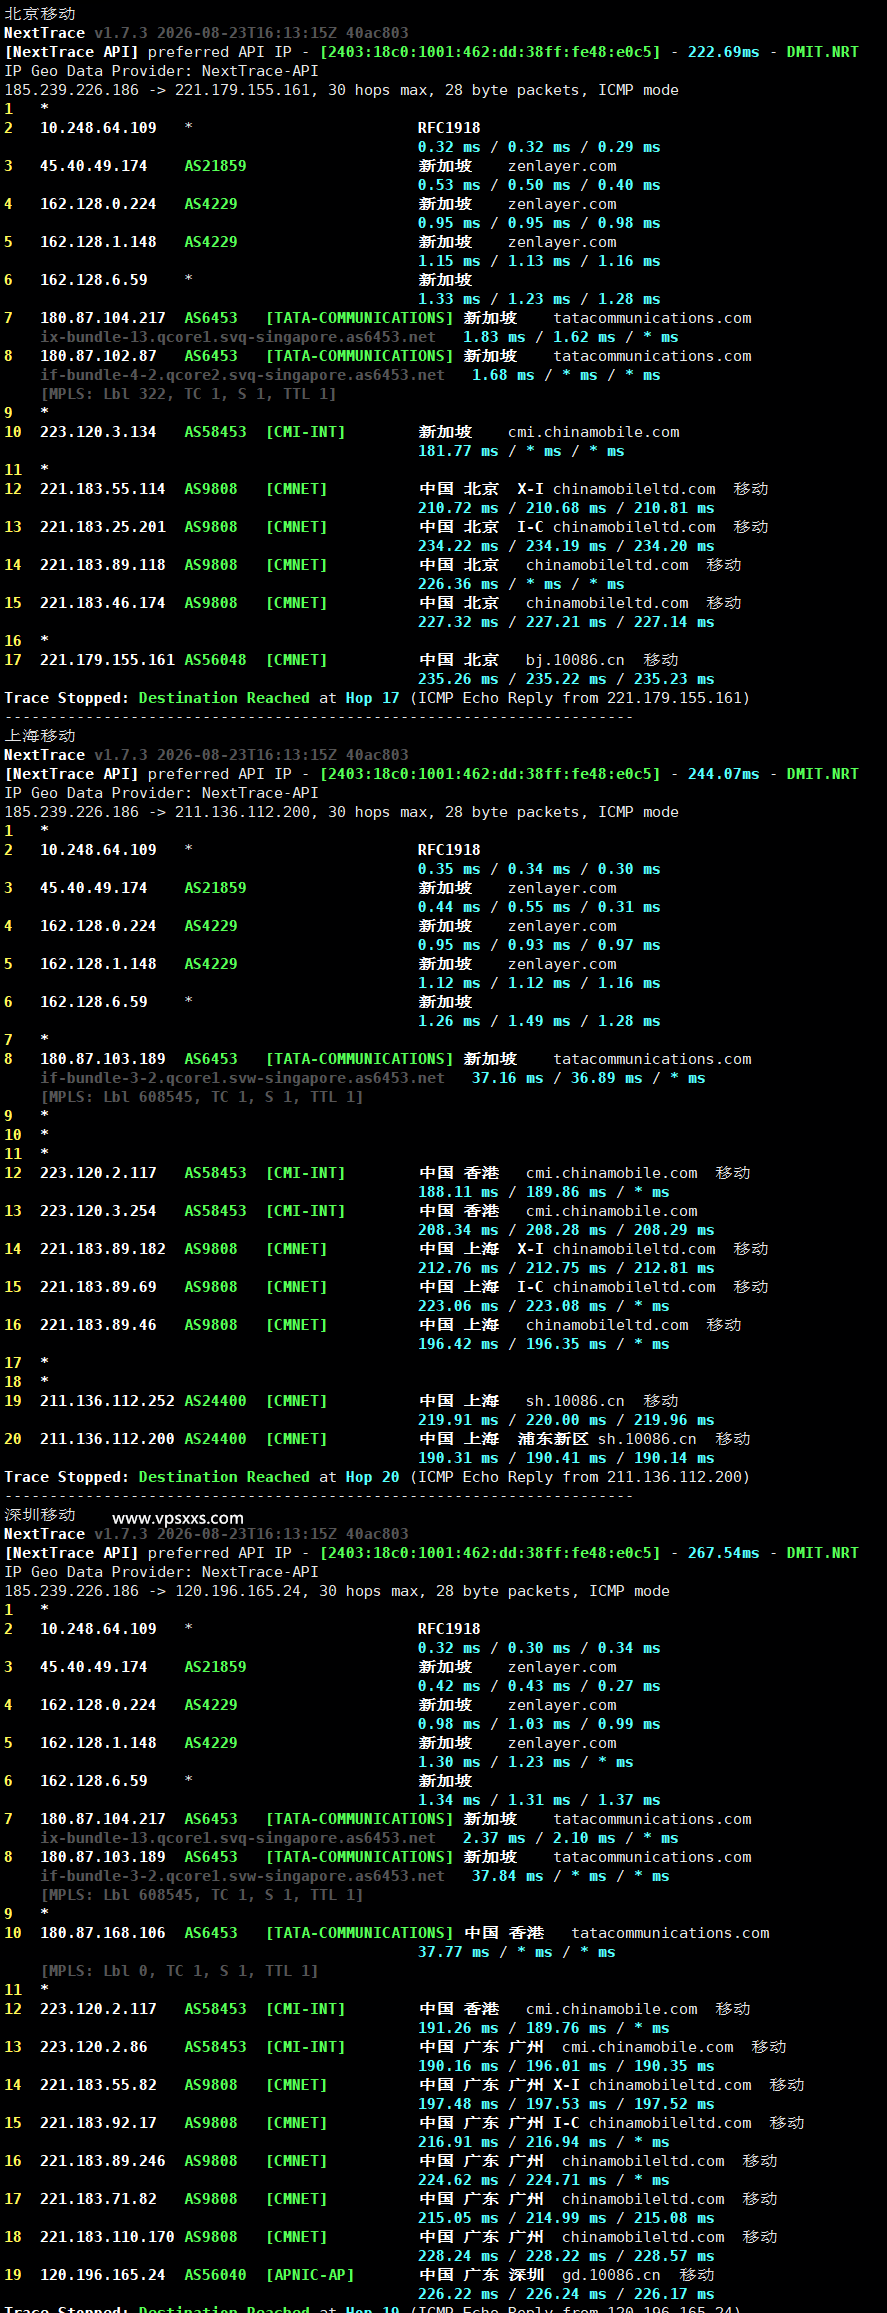Click hop IP 180.87.168.106
Viewport: 887px width, 2313px height.
[103, 1933]
